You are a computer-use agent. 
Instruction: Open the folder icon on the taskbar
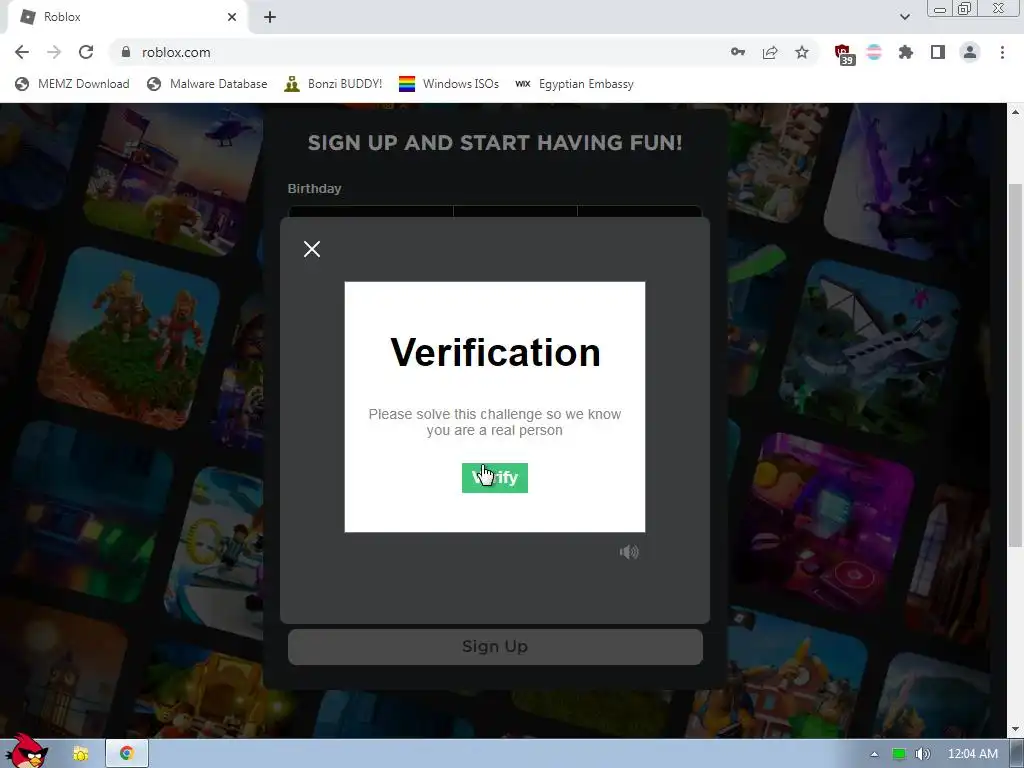[x=81, y=754]
